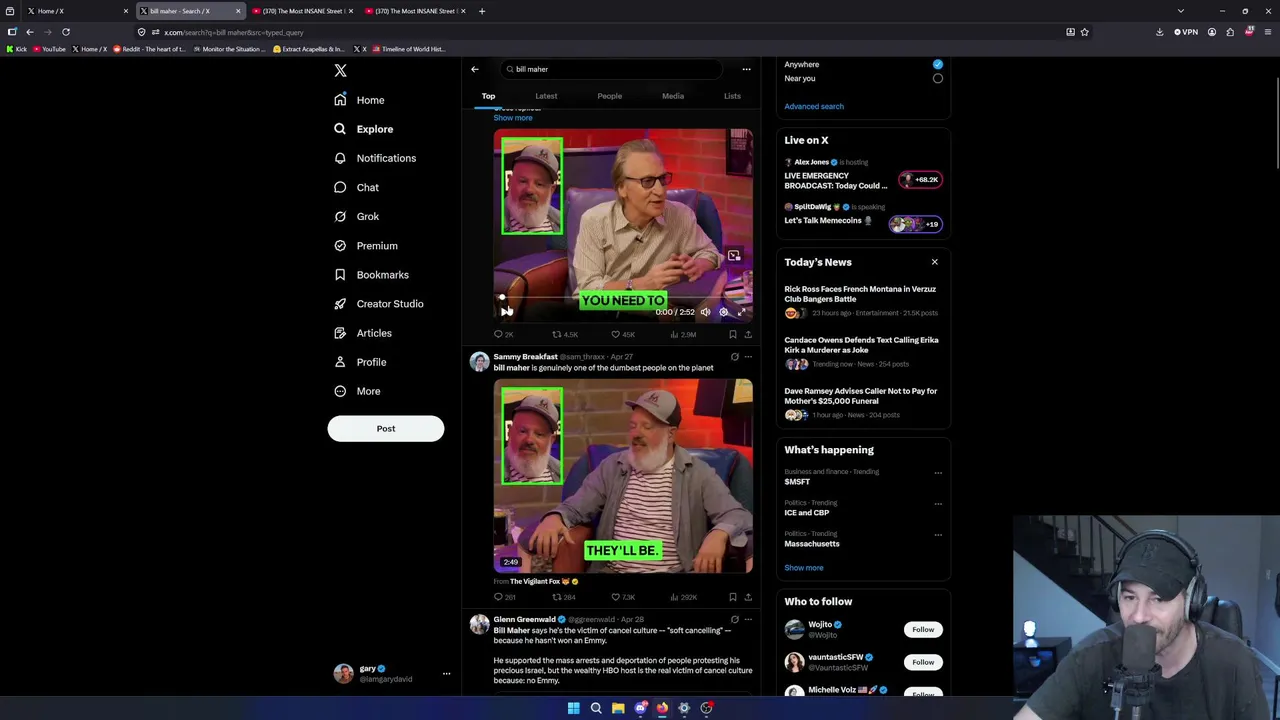Click the Post button
The width and height of the screenshot is (1280, 720).
point(386,428)
